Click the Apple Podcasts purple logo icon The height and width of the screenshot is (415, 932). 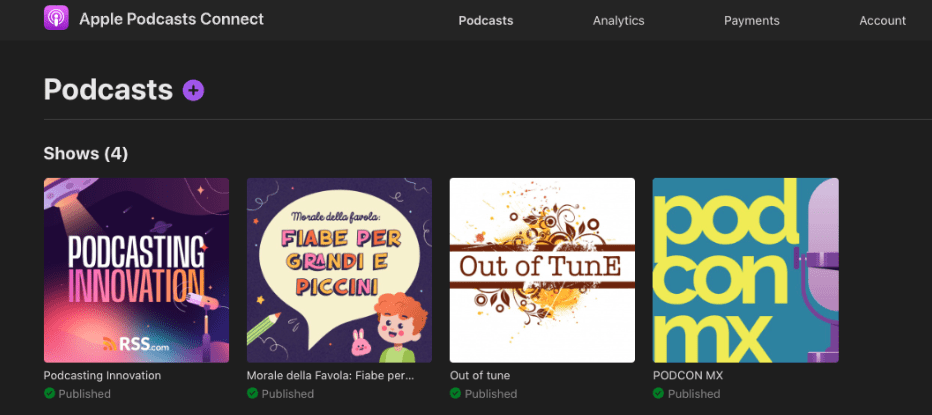pos(56,18)
